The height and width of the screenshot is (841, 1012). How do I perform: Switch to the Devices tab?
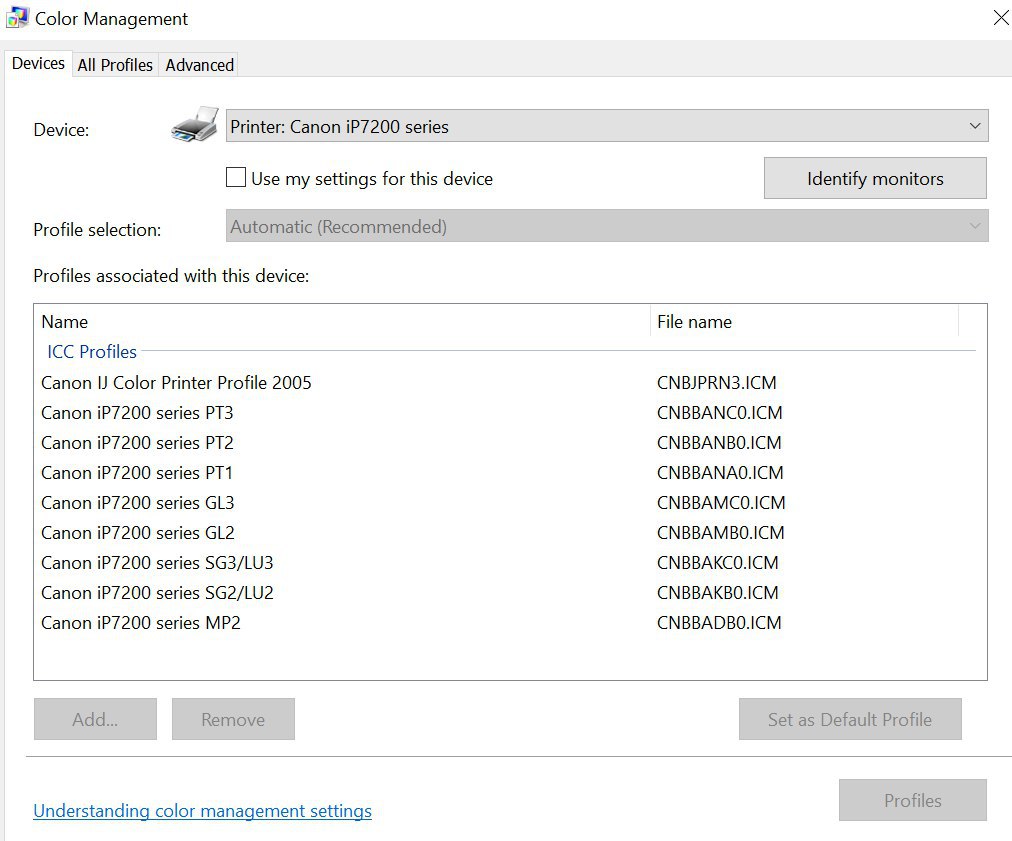pyautogui.click(x=38, y=63)
